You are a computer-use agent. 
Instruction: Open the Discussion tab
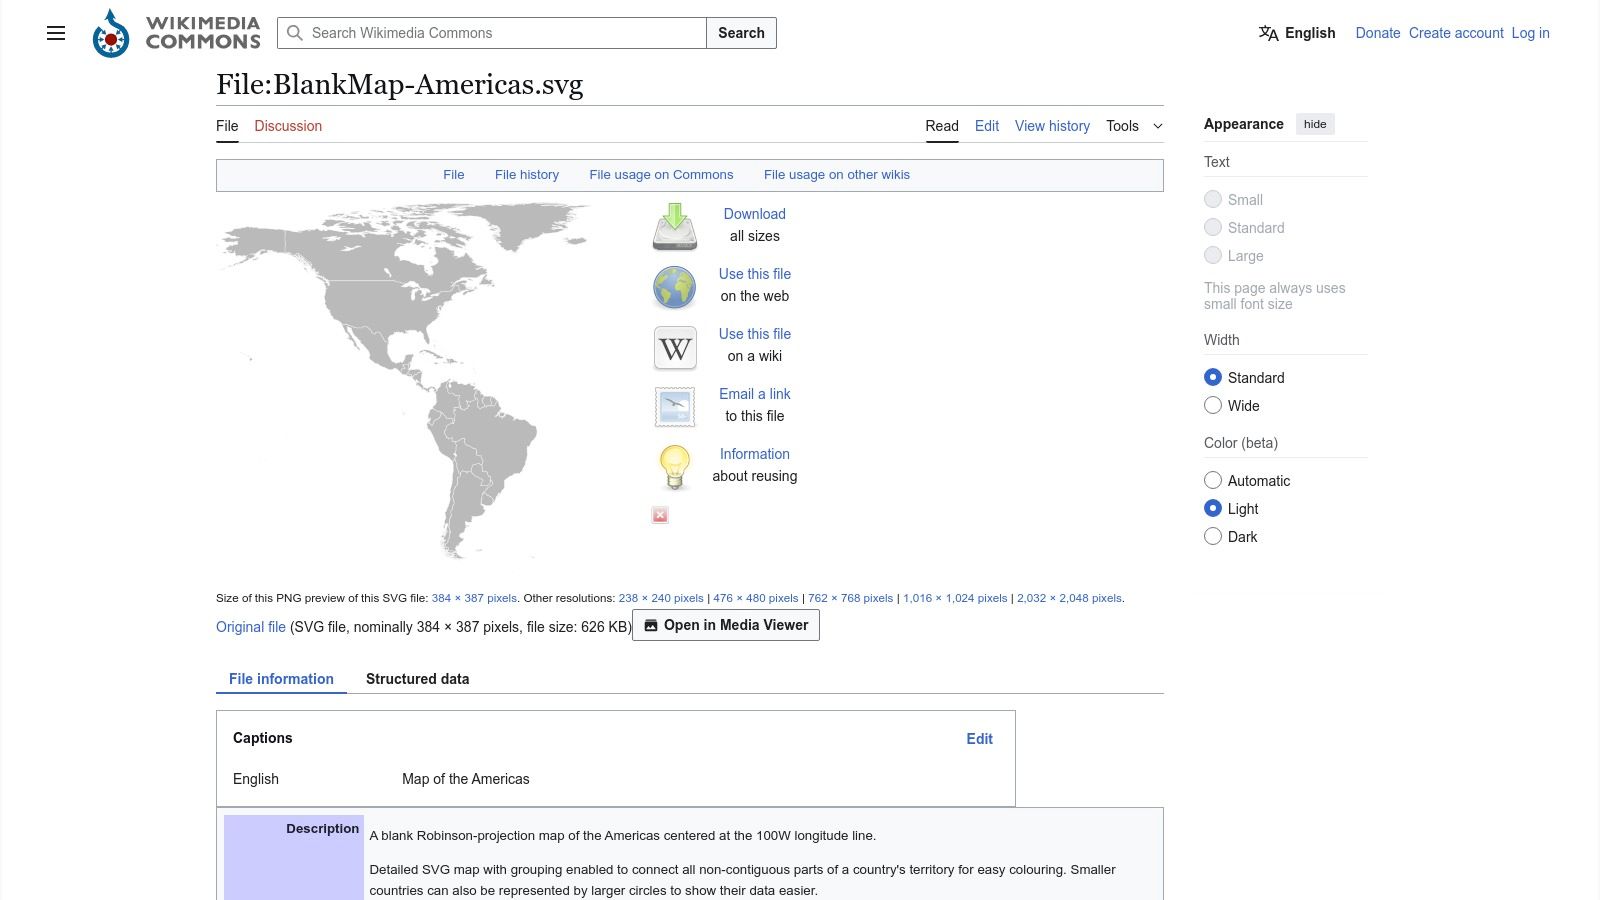click(288, 126)
